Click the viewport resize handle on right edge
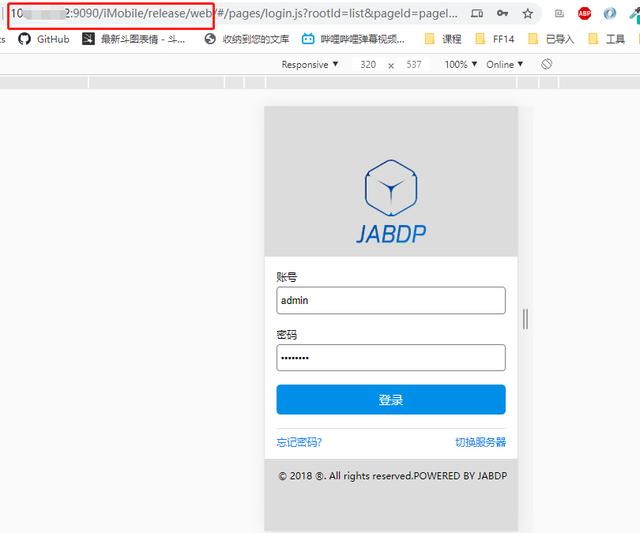This screenshot has height=533, width=640. tap(525, 319)
